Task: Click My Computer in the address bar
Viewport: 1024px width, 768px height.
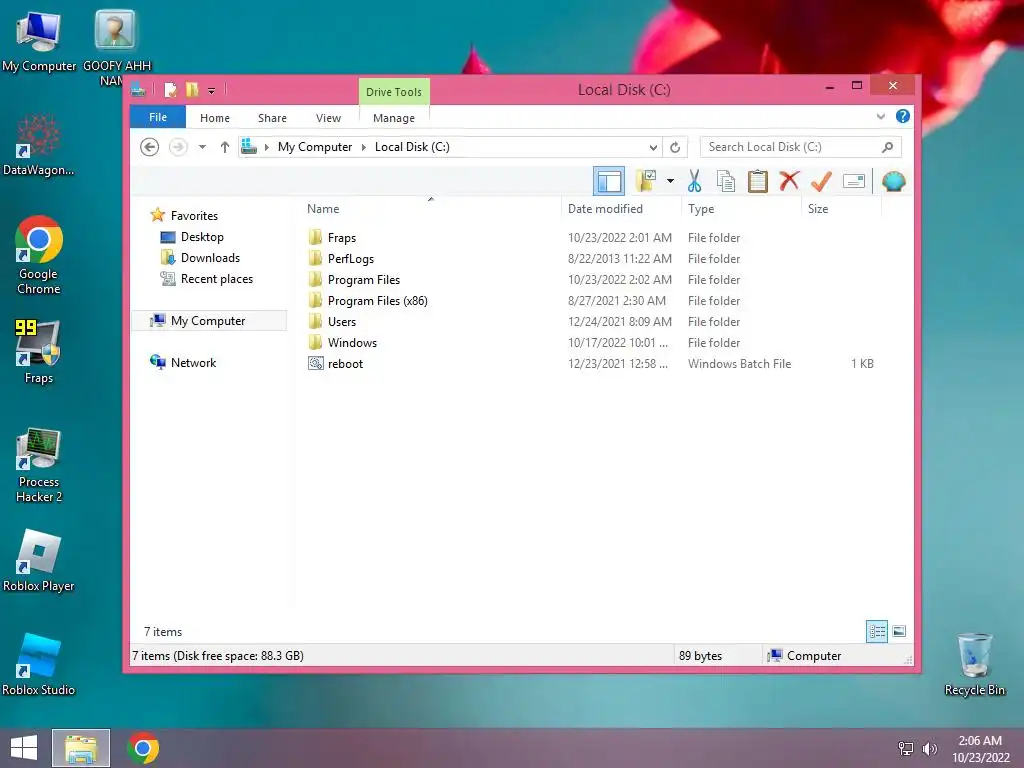Action: pyautogui.click(x=315, y=147)
